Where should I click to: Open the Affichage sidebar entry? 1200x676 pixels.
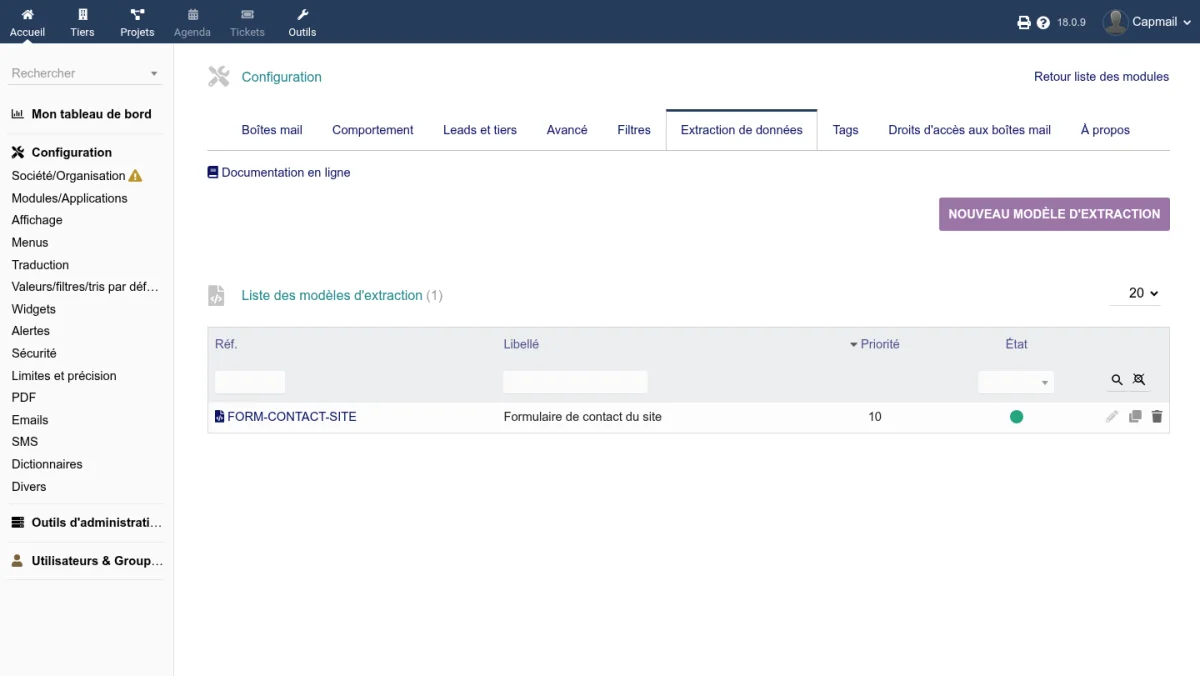(x=37, y=220)
